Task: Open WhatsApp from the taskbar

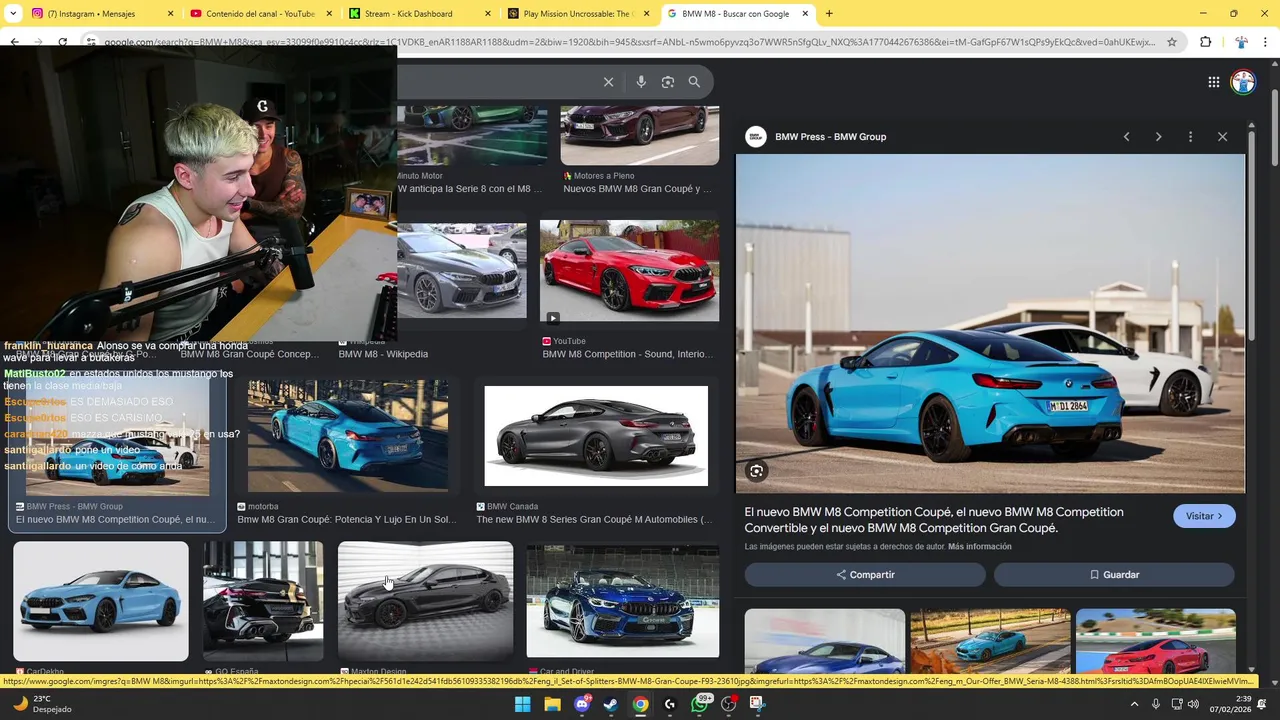Action: (x=700, y=704)
